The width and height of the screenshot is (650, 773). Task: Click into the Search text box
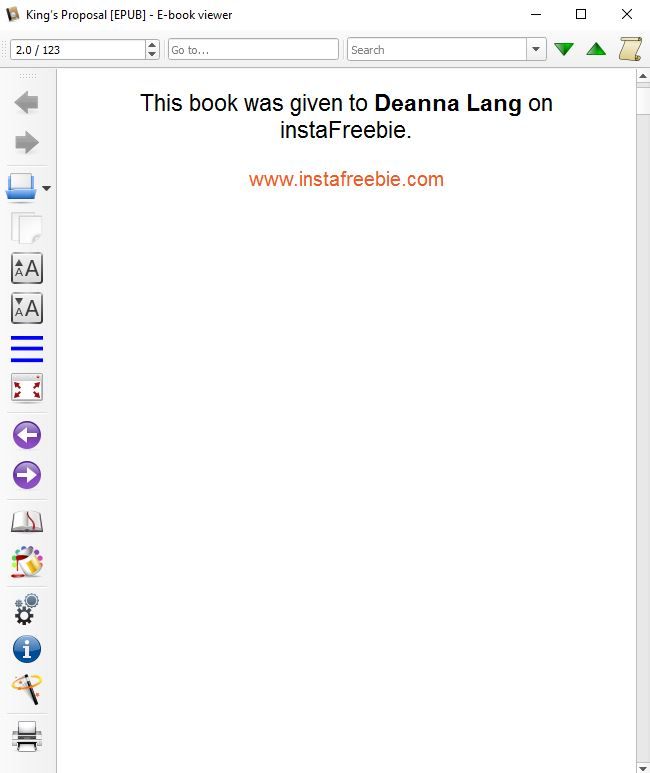[x=436, y=50]
